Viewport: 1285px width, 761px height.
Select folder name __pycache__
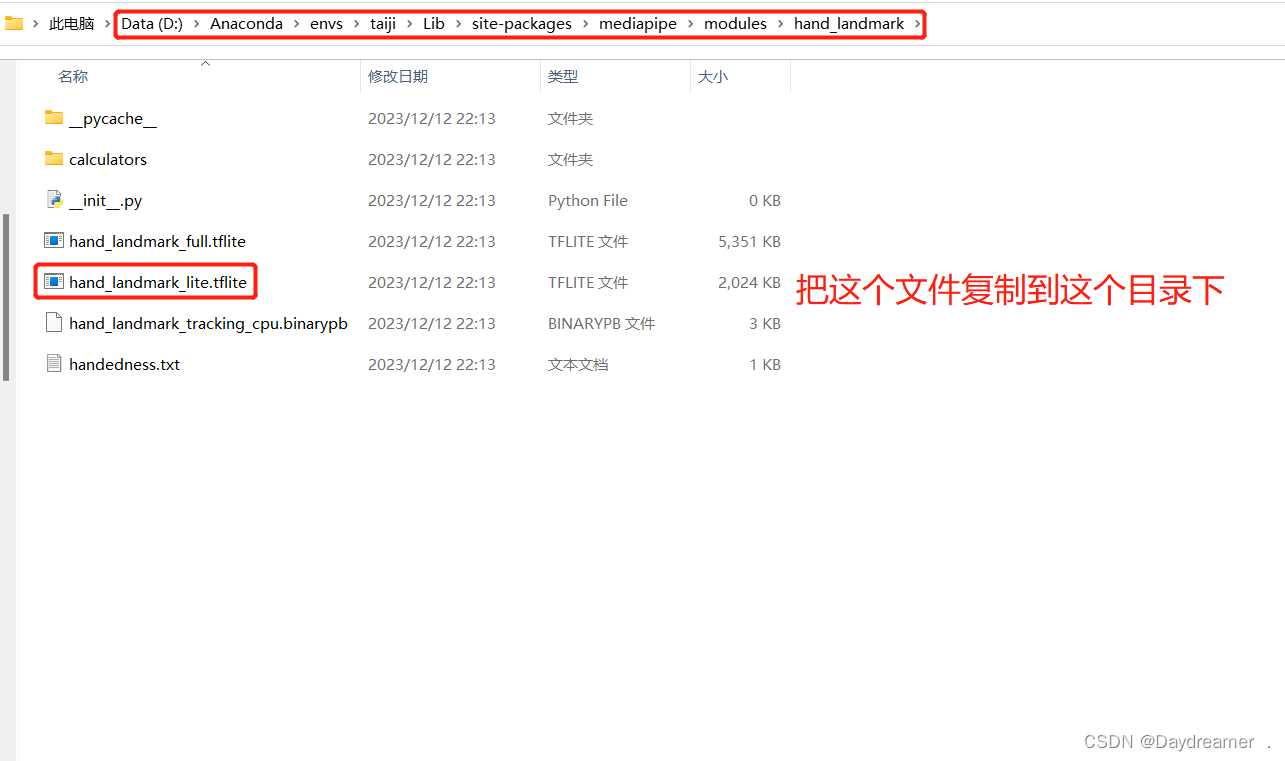pos(112,118)
